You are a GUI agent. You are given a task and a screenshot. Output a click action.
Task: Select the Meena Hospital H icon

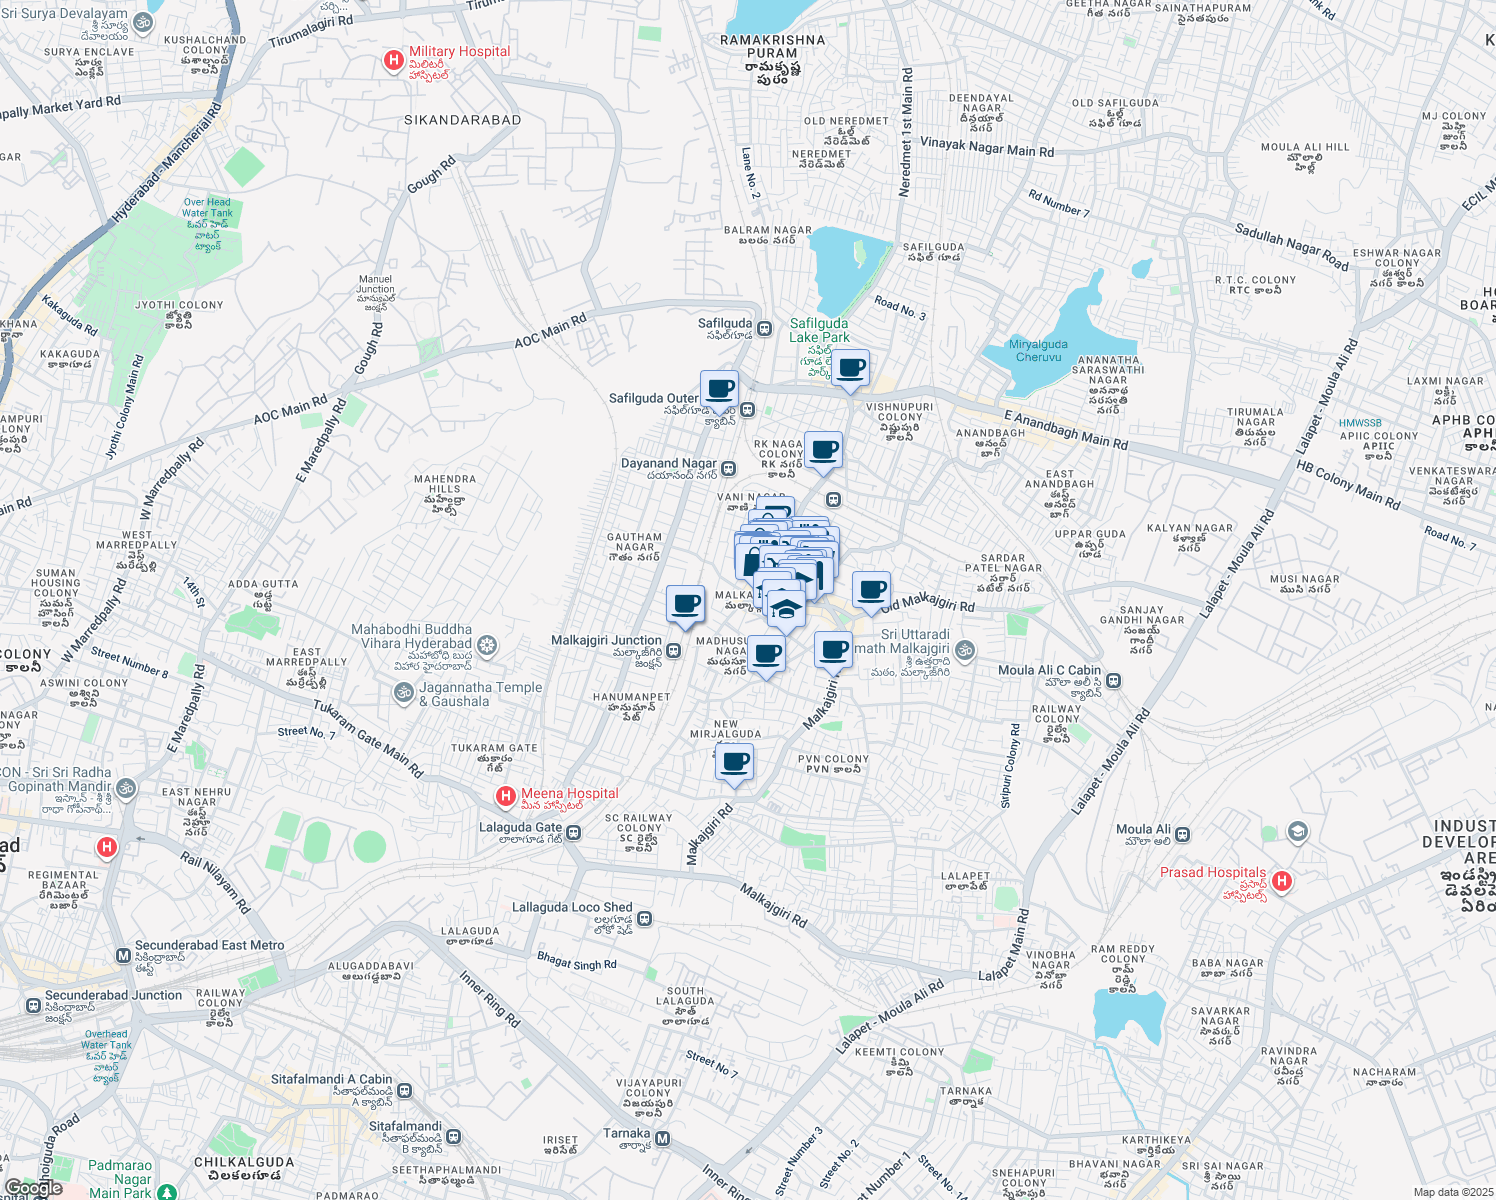click(506, 797)
